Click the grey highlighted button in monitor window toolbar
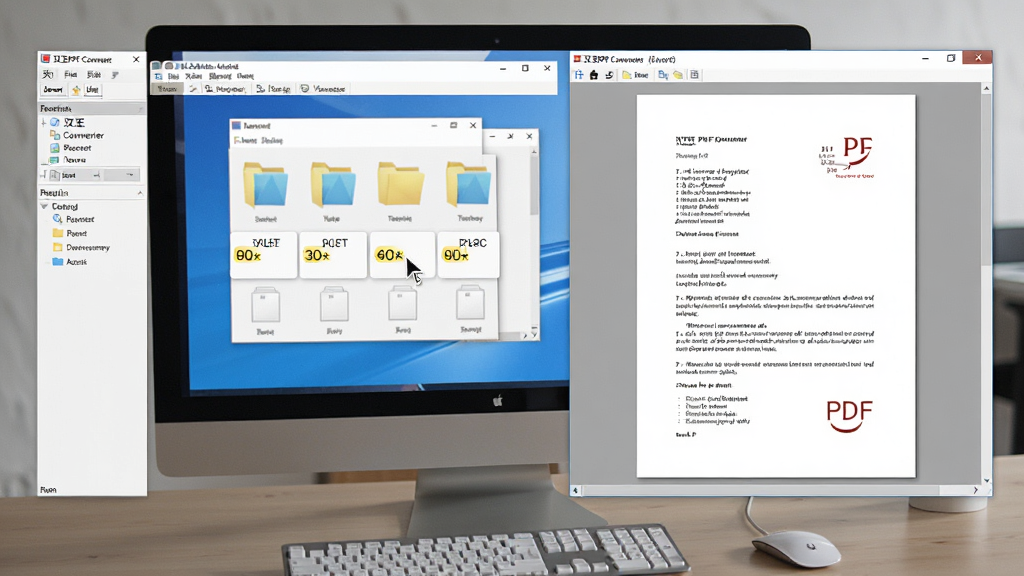1024x576 pixels. pos(167,89)
